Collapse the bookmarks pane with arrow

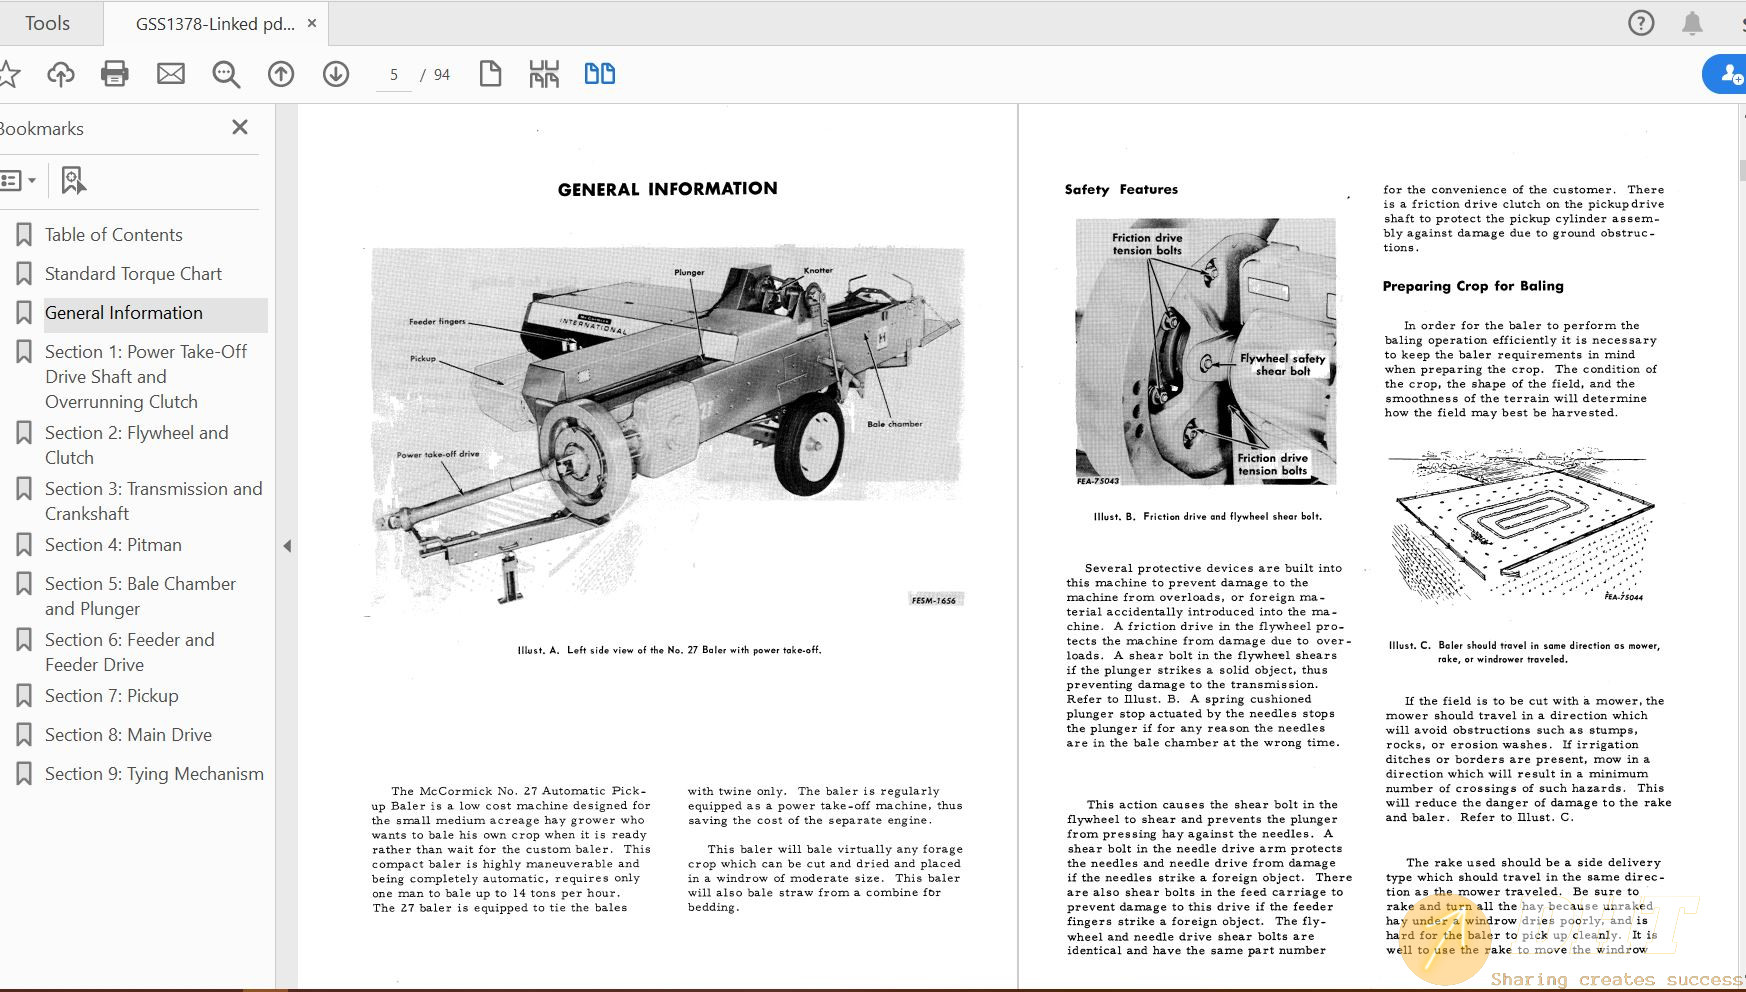pyautogui.click(x=287, y=546)
